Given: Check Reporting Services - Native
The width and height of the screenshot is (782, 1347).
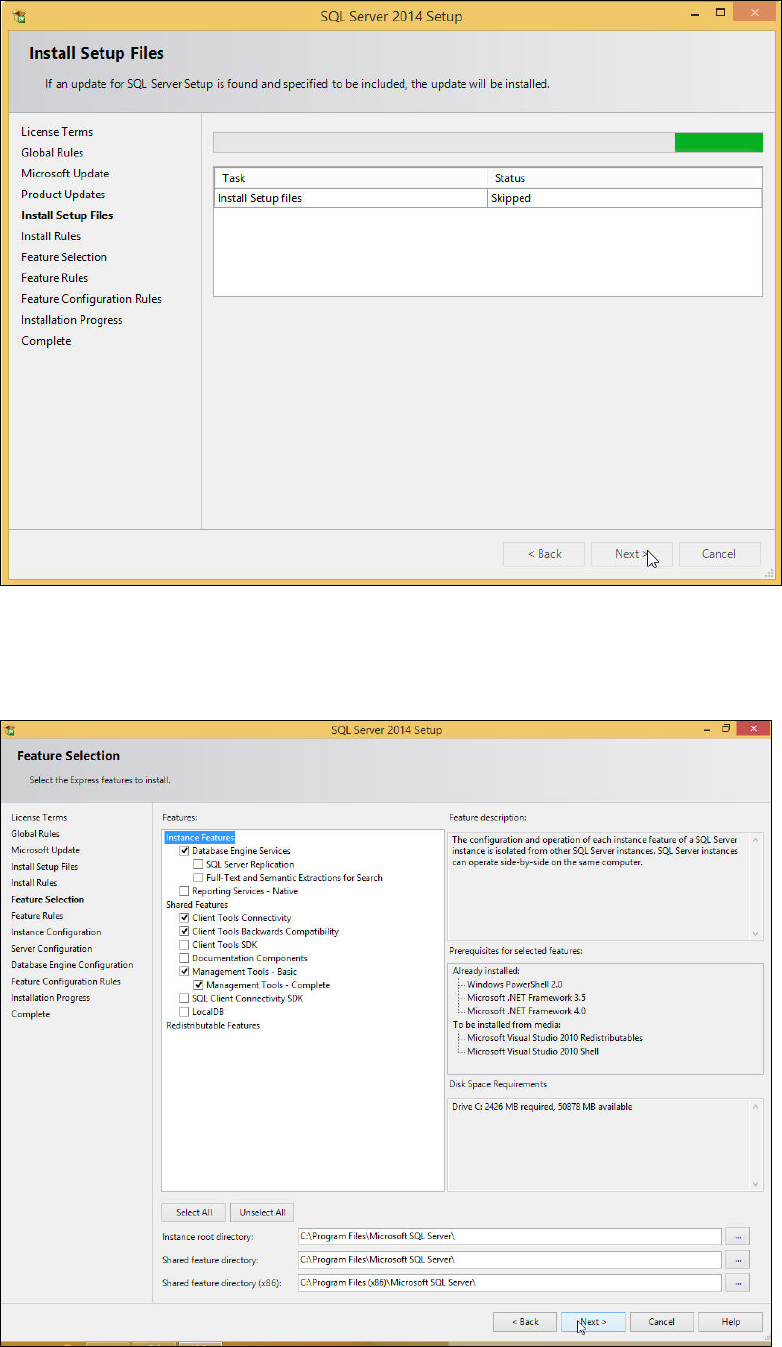Looking at the screenshot, I should click(184, 891).
